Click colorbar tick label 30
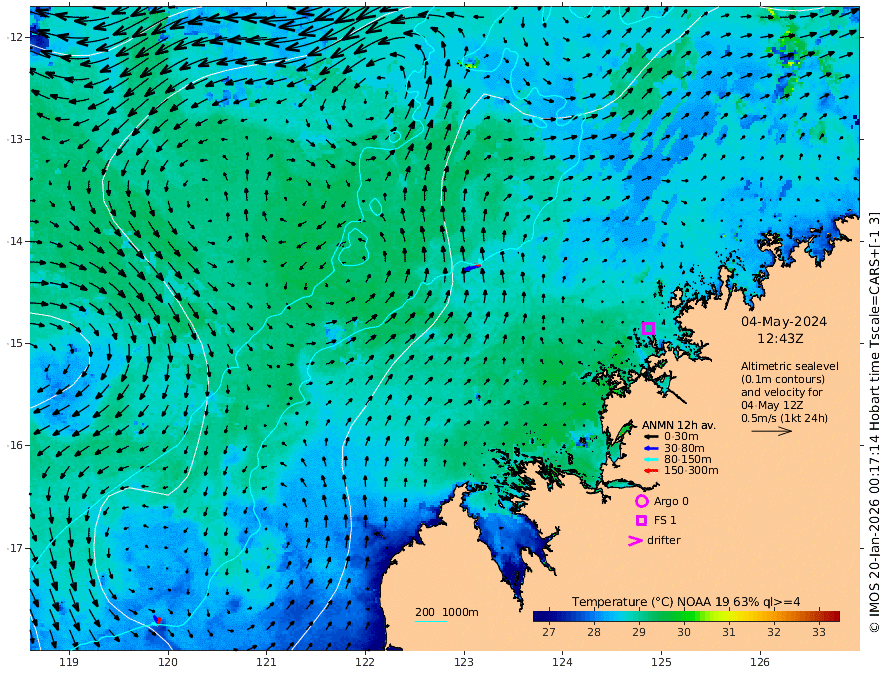The image size is (880, 680). click(x=684, y=632)
